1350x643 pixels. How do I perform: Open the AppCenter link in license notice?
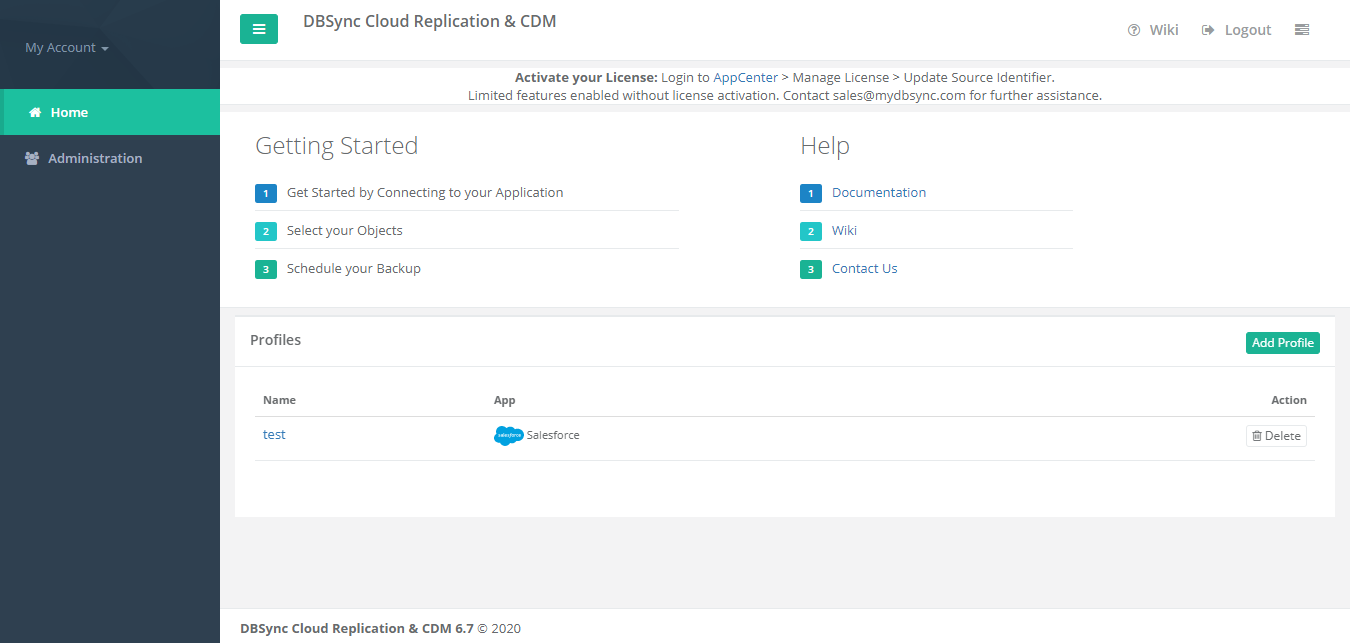pos(745,77)
